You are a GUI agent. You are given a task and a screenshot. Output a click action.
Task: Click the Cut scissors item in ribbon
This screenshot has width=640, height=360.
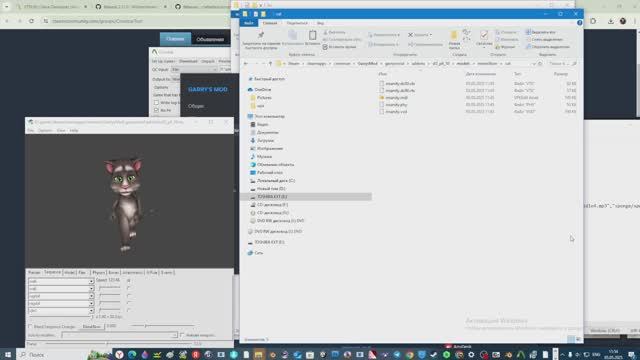point(334,32)
